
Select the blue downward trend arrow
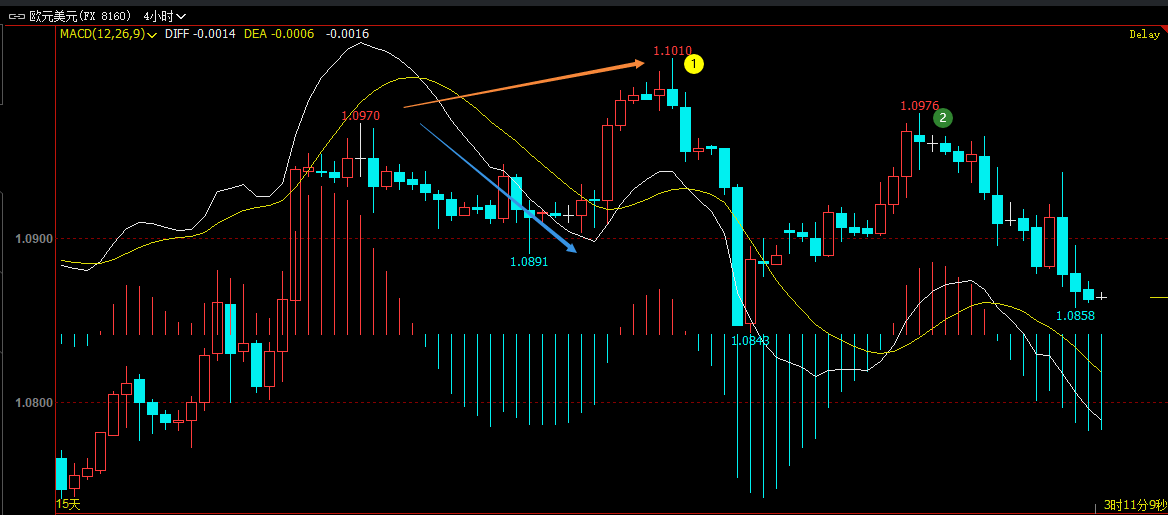point(498,187)
